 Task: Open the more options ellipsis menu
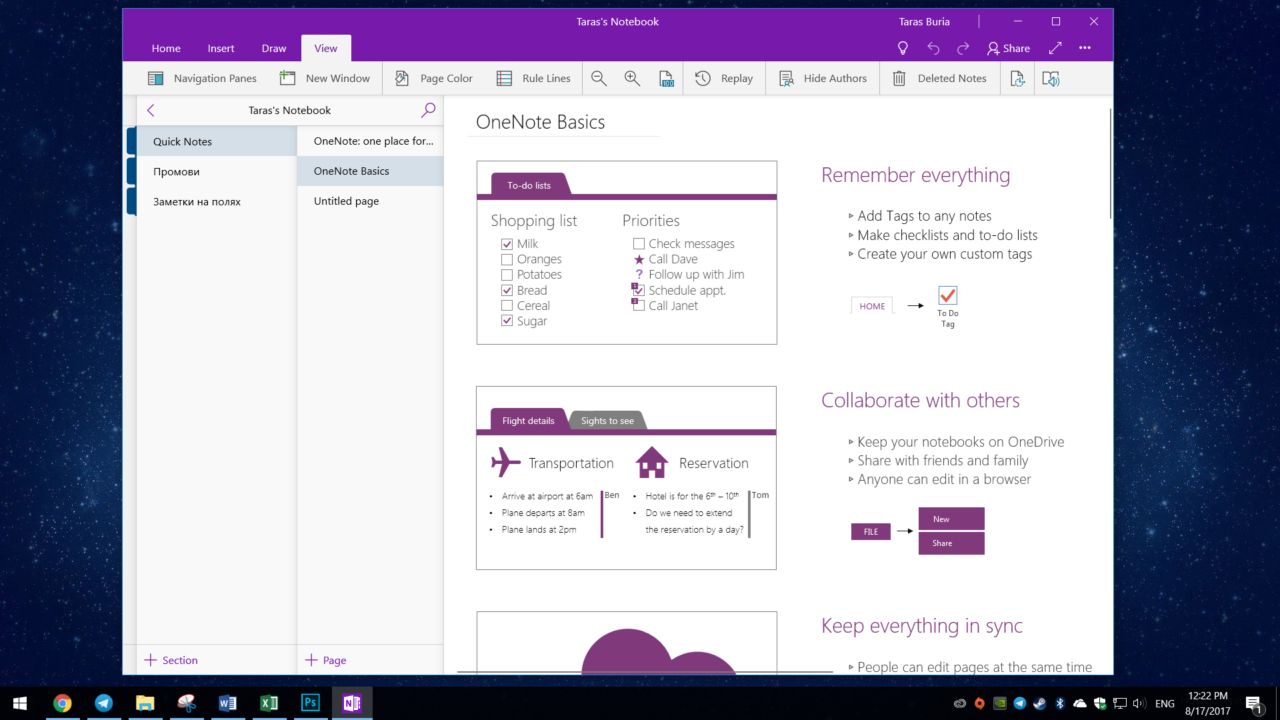pyautogui.click(x=1085, y=48)
